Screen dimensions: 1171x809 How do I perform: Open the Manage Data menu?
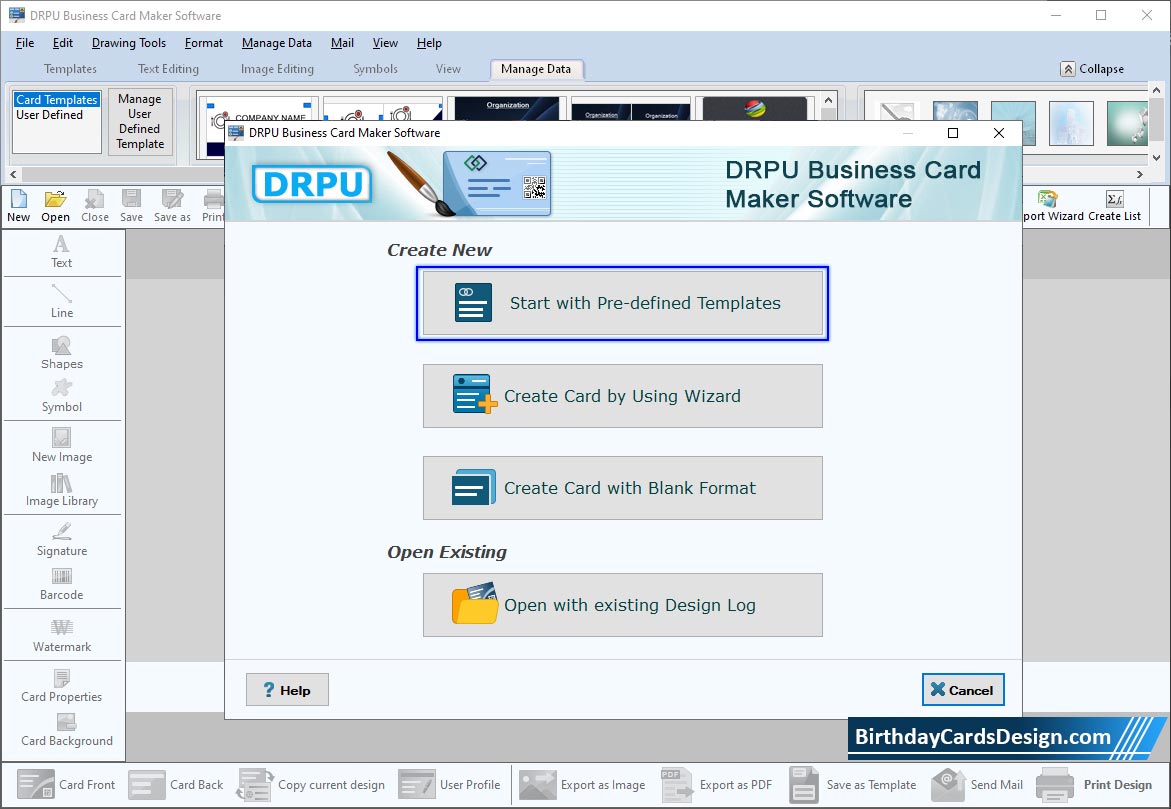[x=276, y=43]
